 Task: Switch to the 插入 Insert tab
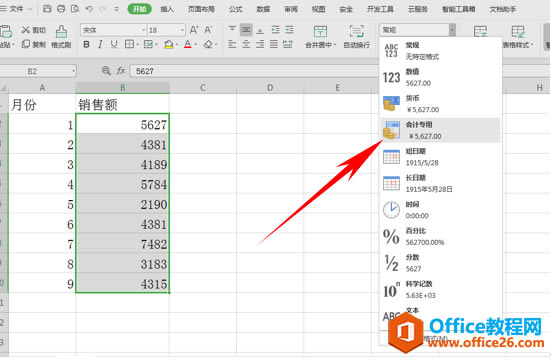(x=167, y=9)
